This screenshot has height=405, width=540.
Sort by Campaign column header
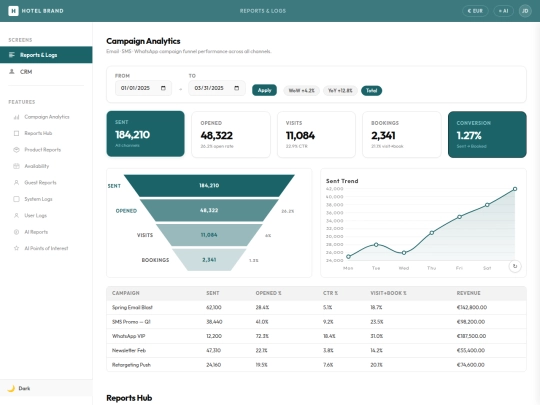pyautogui.click(x=126, y=293)
